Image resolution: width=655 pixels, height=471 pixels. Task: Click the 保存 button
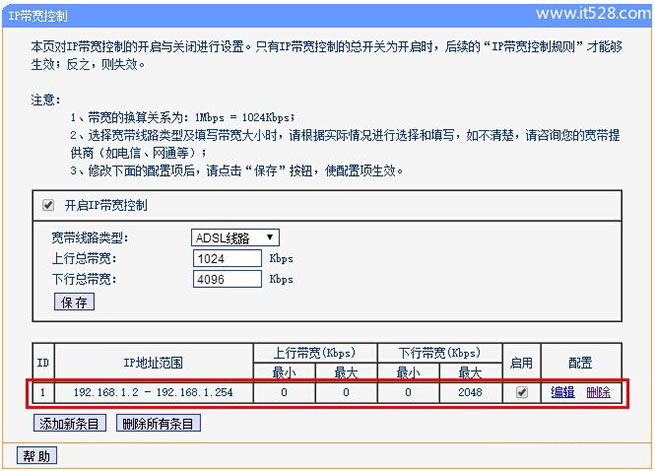point(74,302)
